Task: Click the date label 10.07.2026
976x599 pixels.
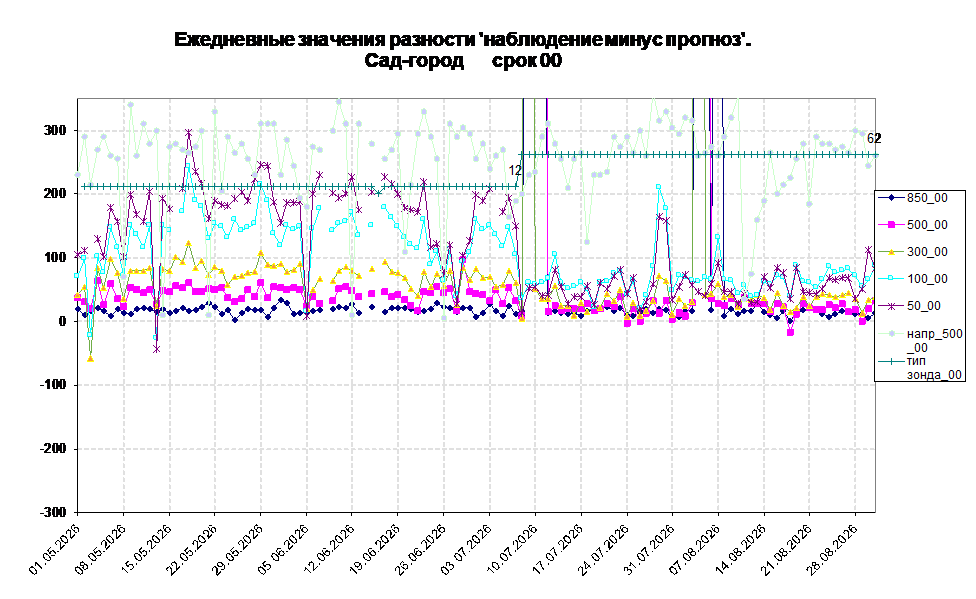Action: click(512, 549)
